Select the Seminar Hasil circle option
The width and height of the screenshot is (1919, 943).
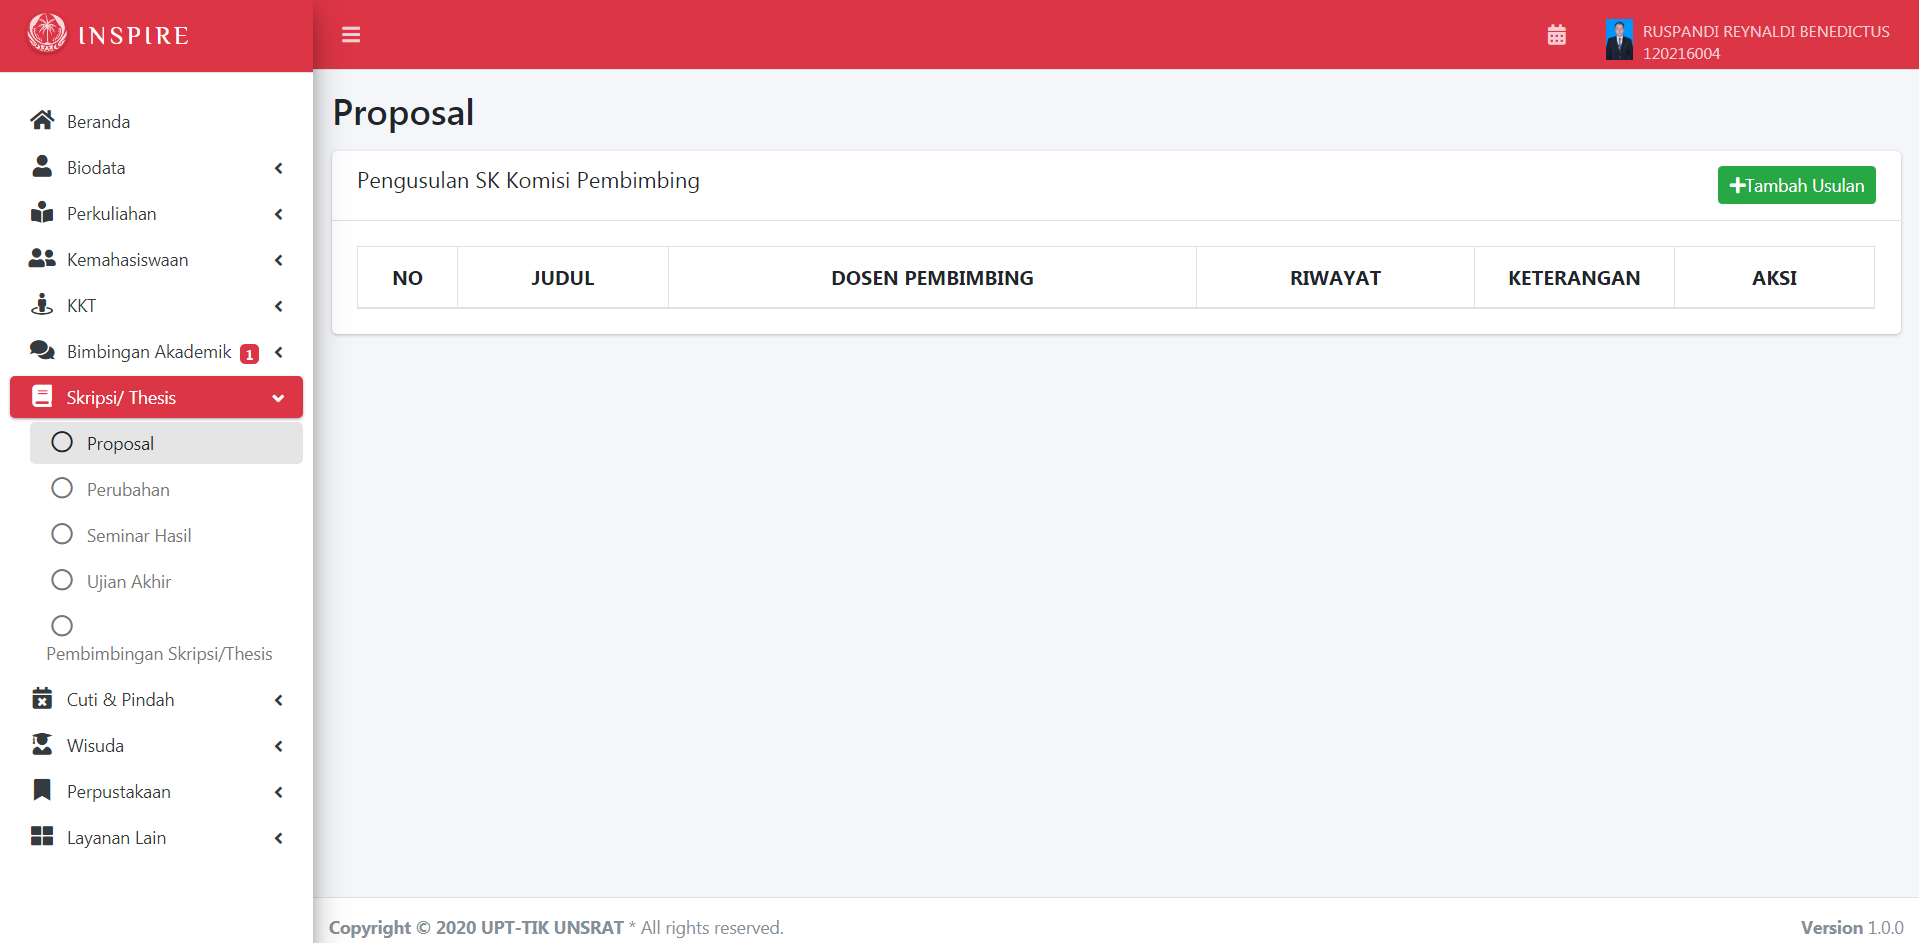[x=62, y=535]
